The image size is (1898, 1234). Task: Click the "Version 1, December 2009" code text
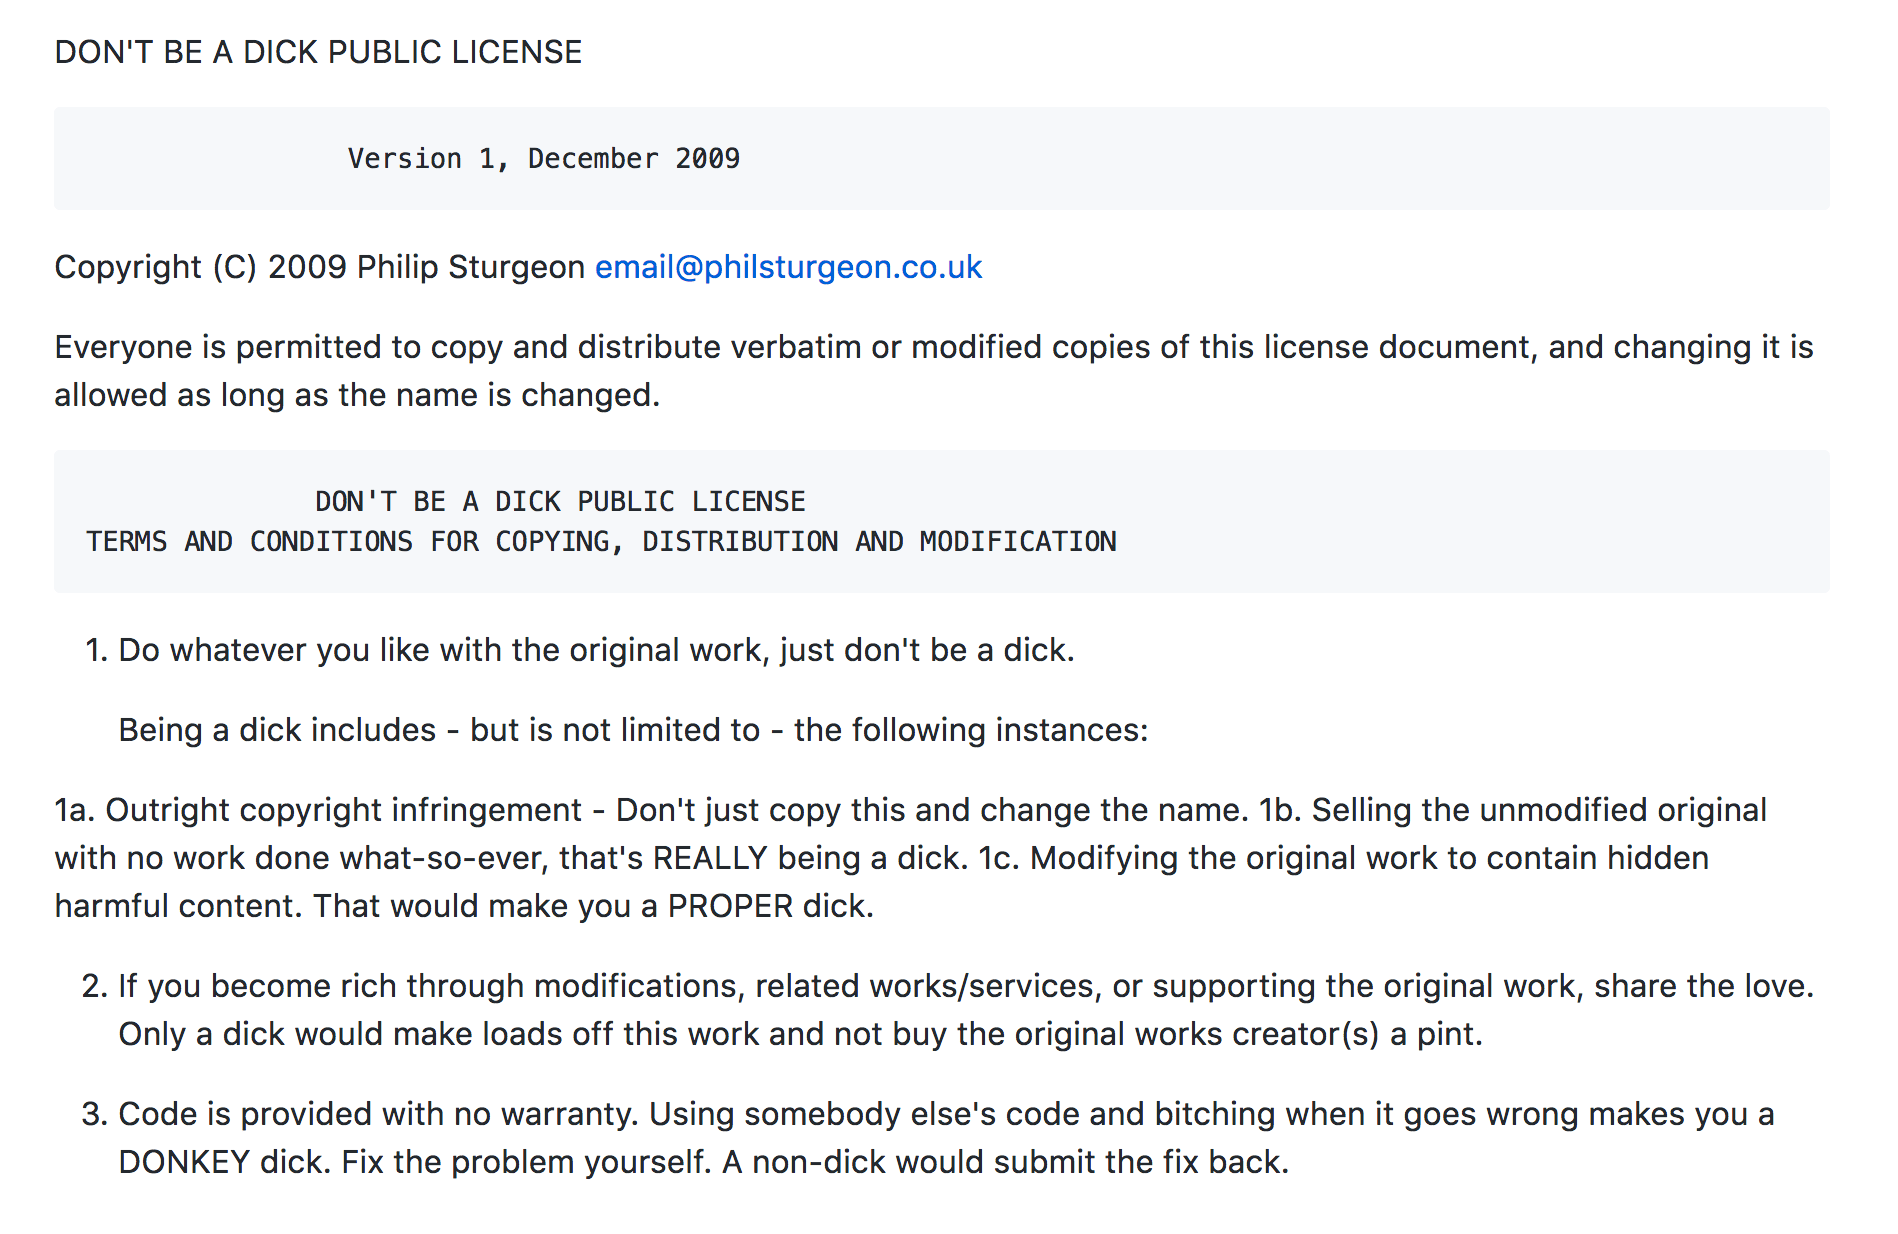[x=543, y=159]
